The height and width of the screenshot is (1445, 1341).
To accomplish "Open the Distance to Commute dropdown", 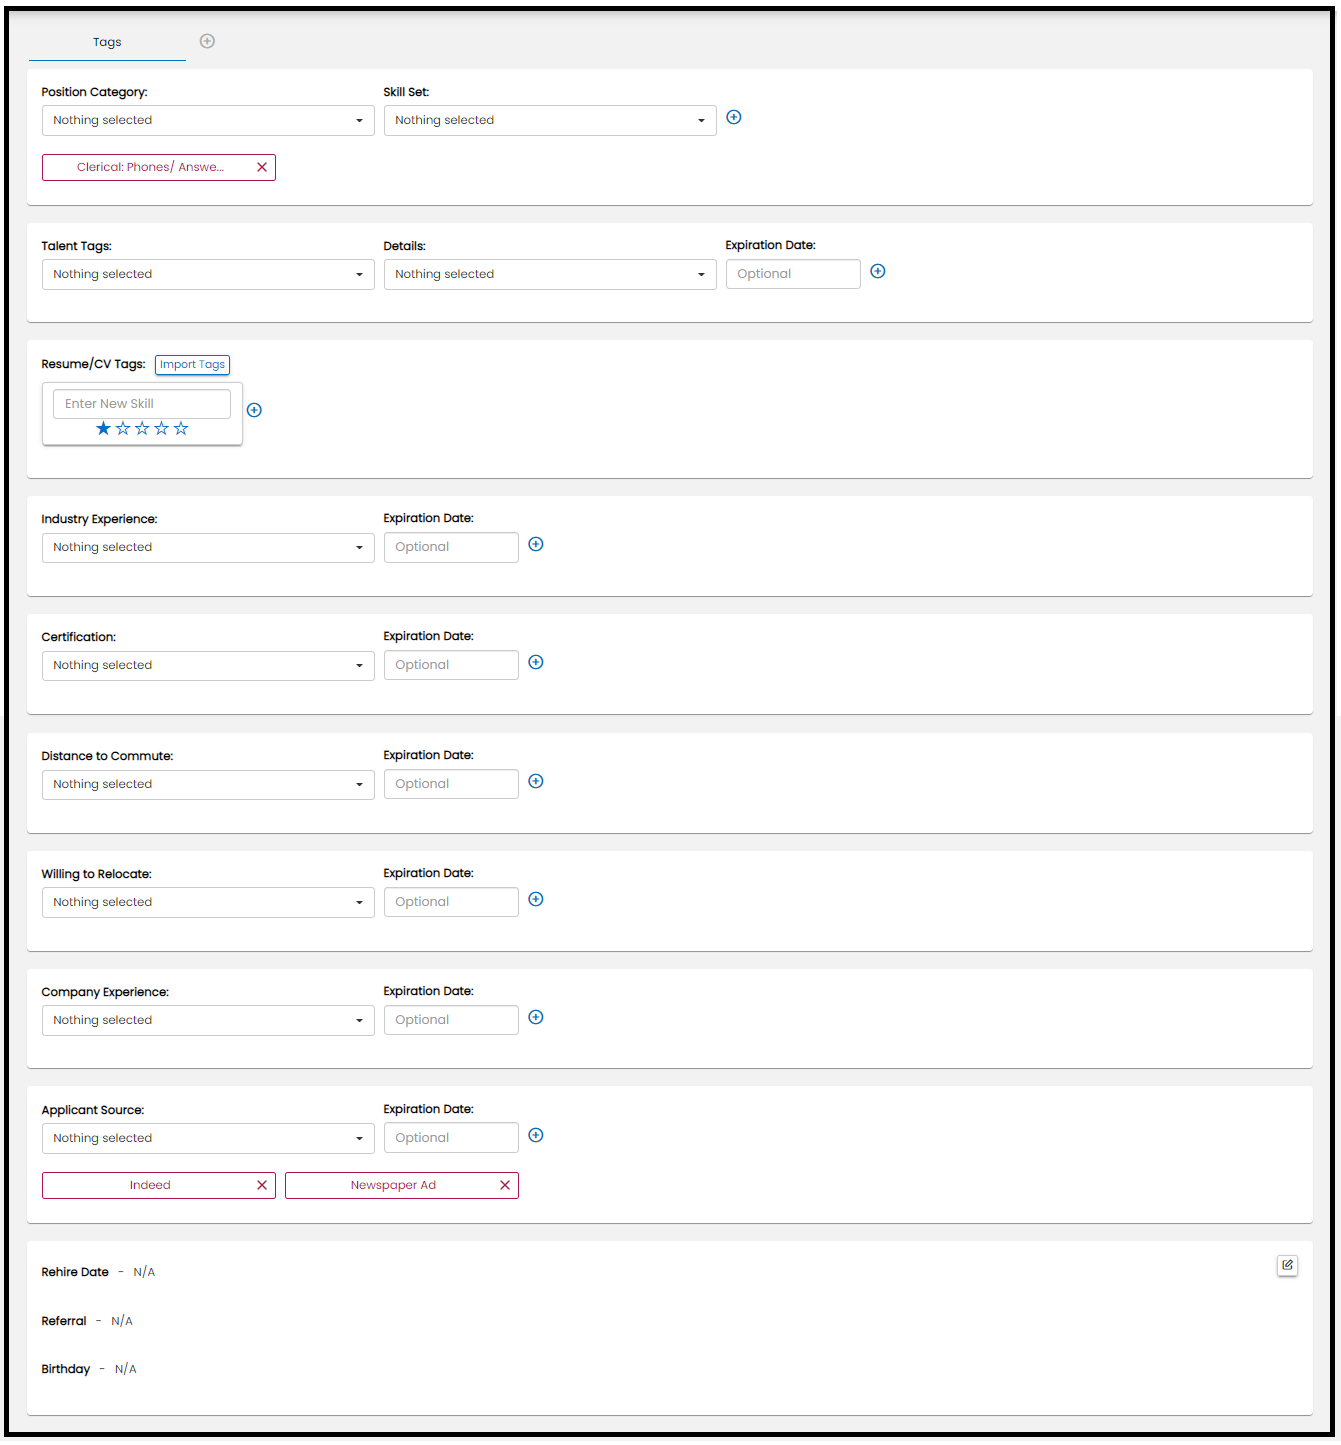I will click(208, 785).
